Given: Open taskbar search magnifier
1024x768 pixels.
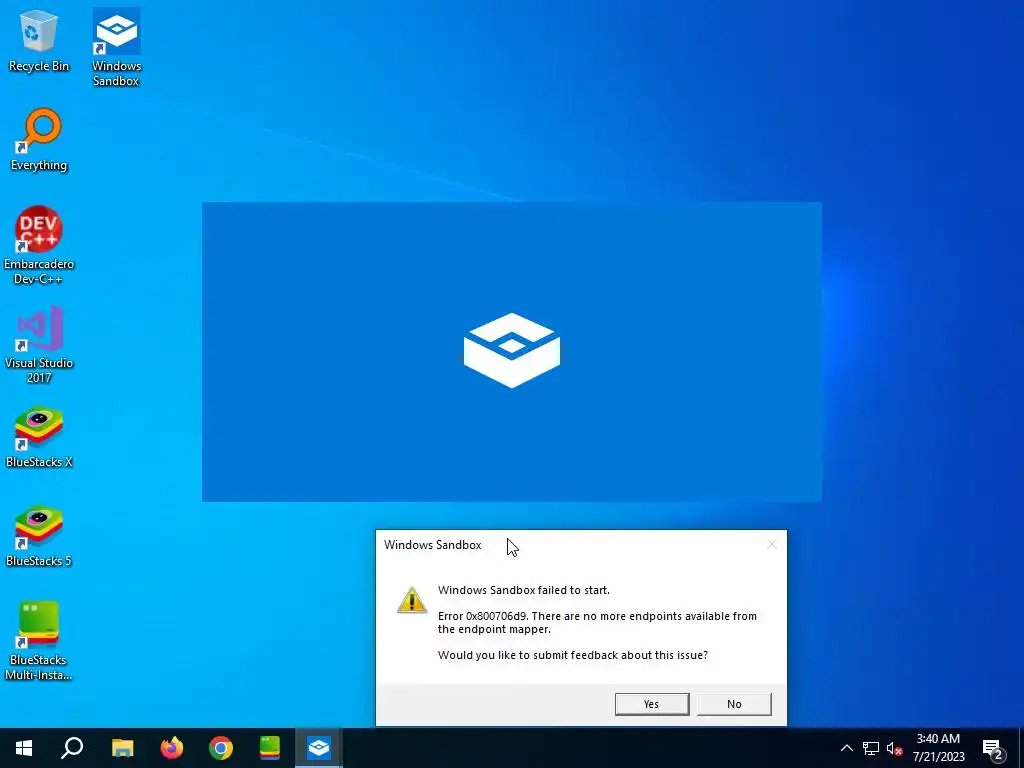Looking at the screenshot, I should pos(72,748).
